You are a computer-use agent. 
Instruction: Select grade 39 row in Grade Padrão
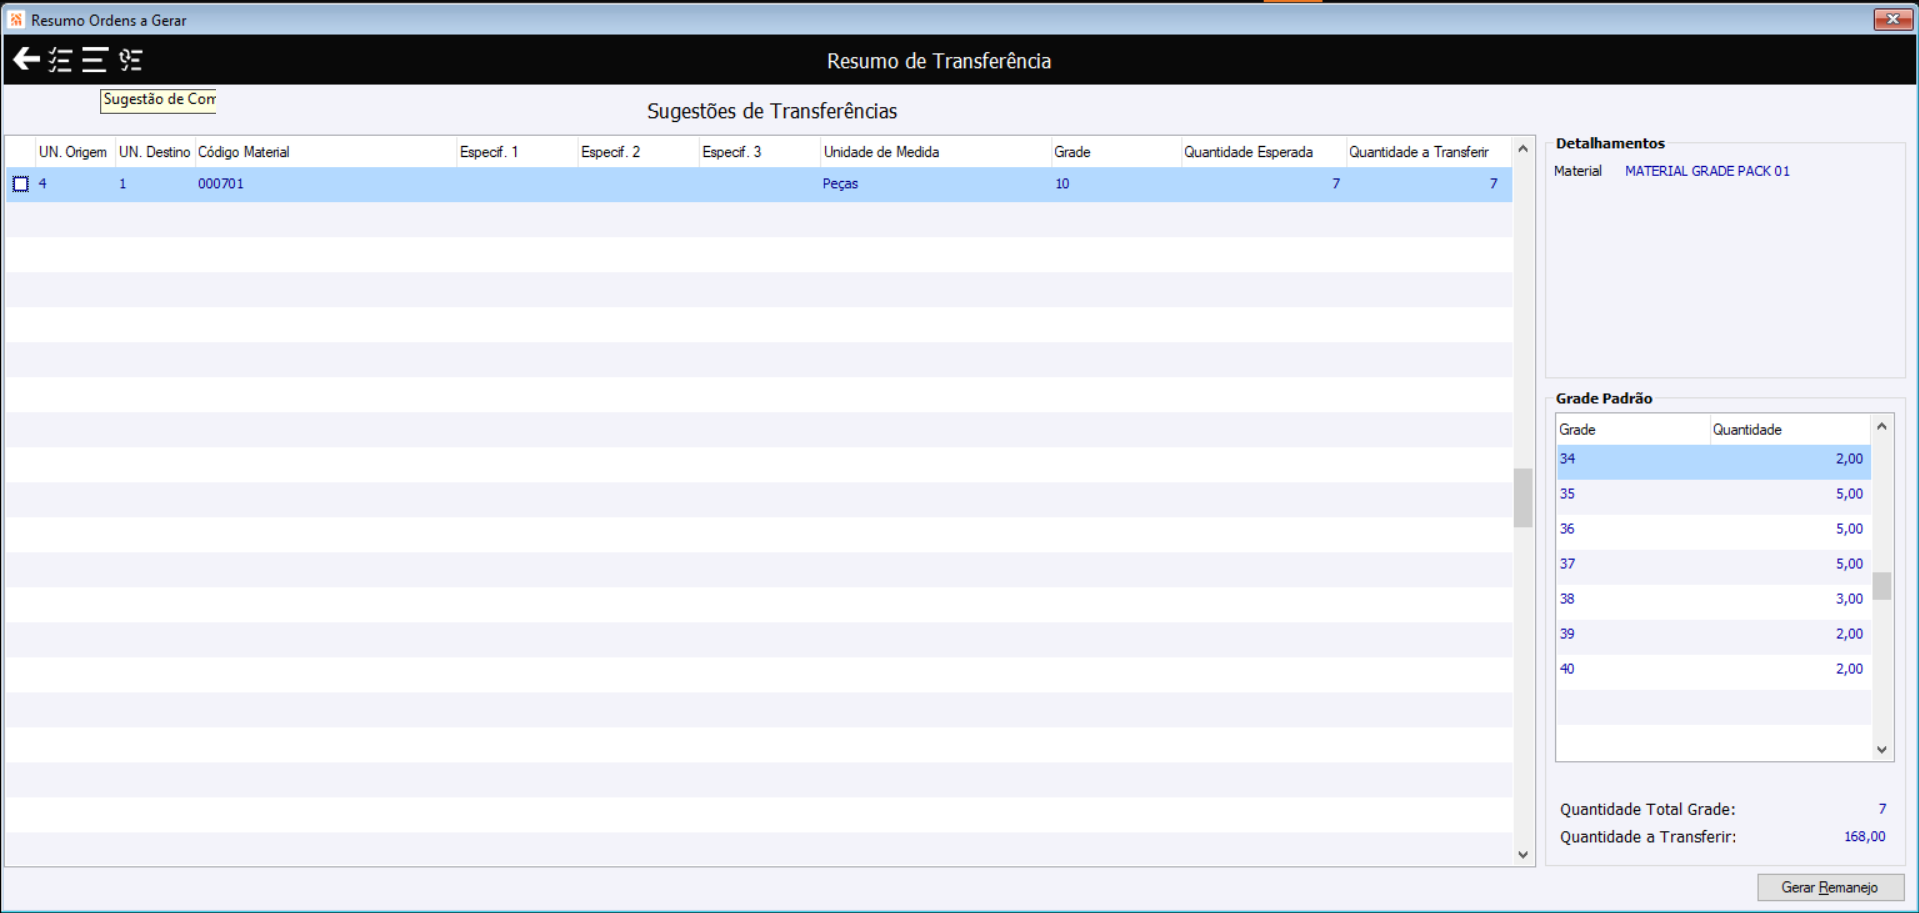(x=1713, y=635)
